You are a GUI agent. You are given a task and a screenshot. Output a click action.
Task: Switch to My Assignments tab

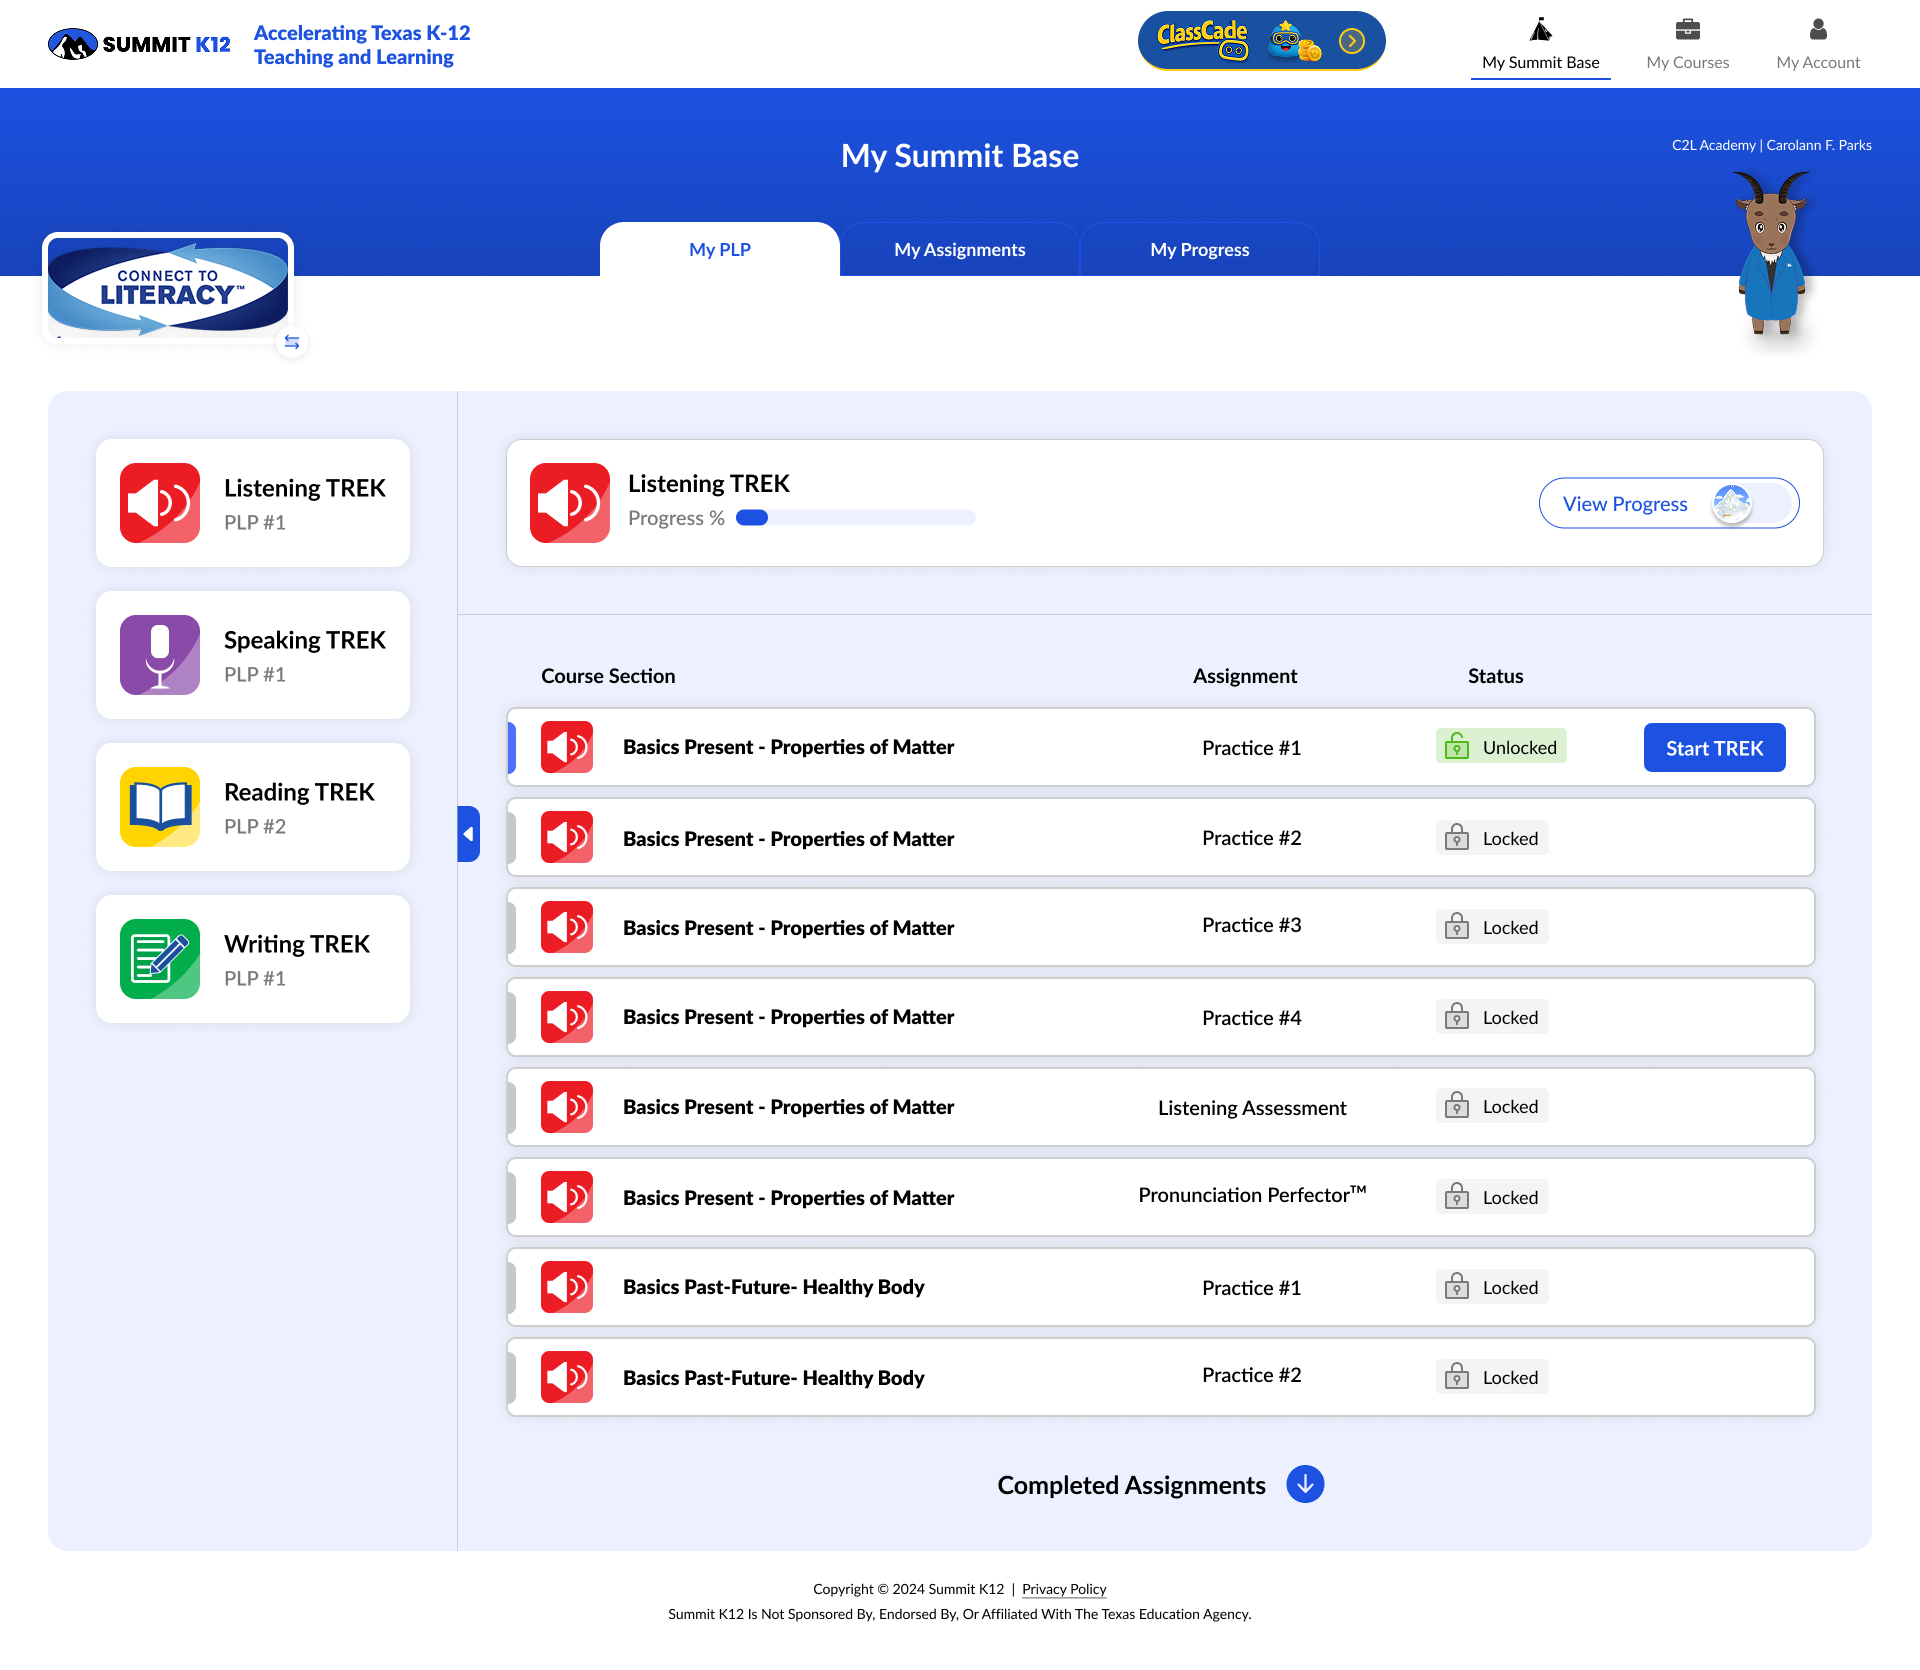pos(959,249)
